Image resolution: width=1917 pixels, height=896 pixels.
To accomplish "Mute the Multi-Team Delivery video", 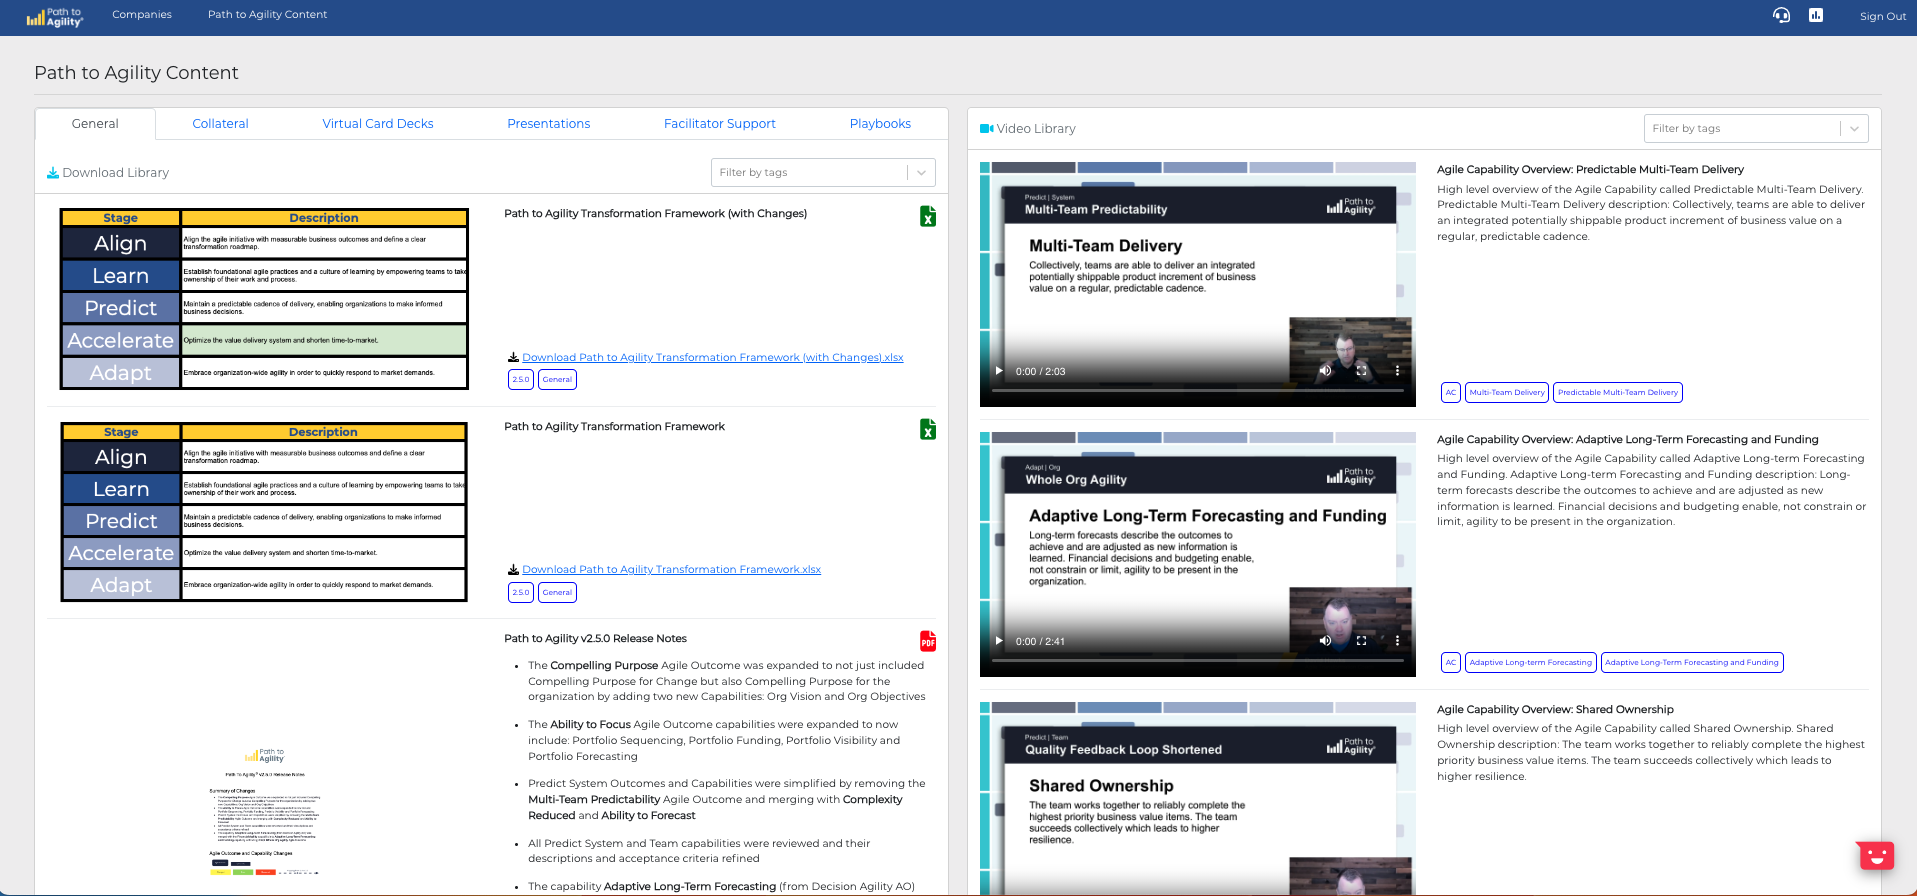I will click(1325, 371).
